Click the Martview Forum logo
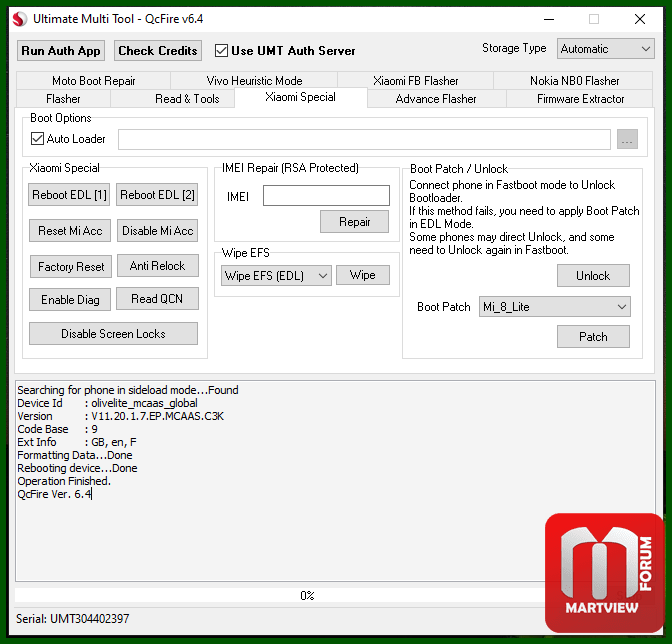 click(x=604, y=571)
